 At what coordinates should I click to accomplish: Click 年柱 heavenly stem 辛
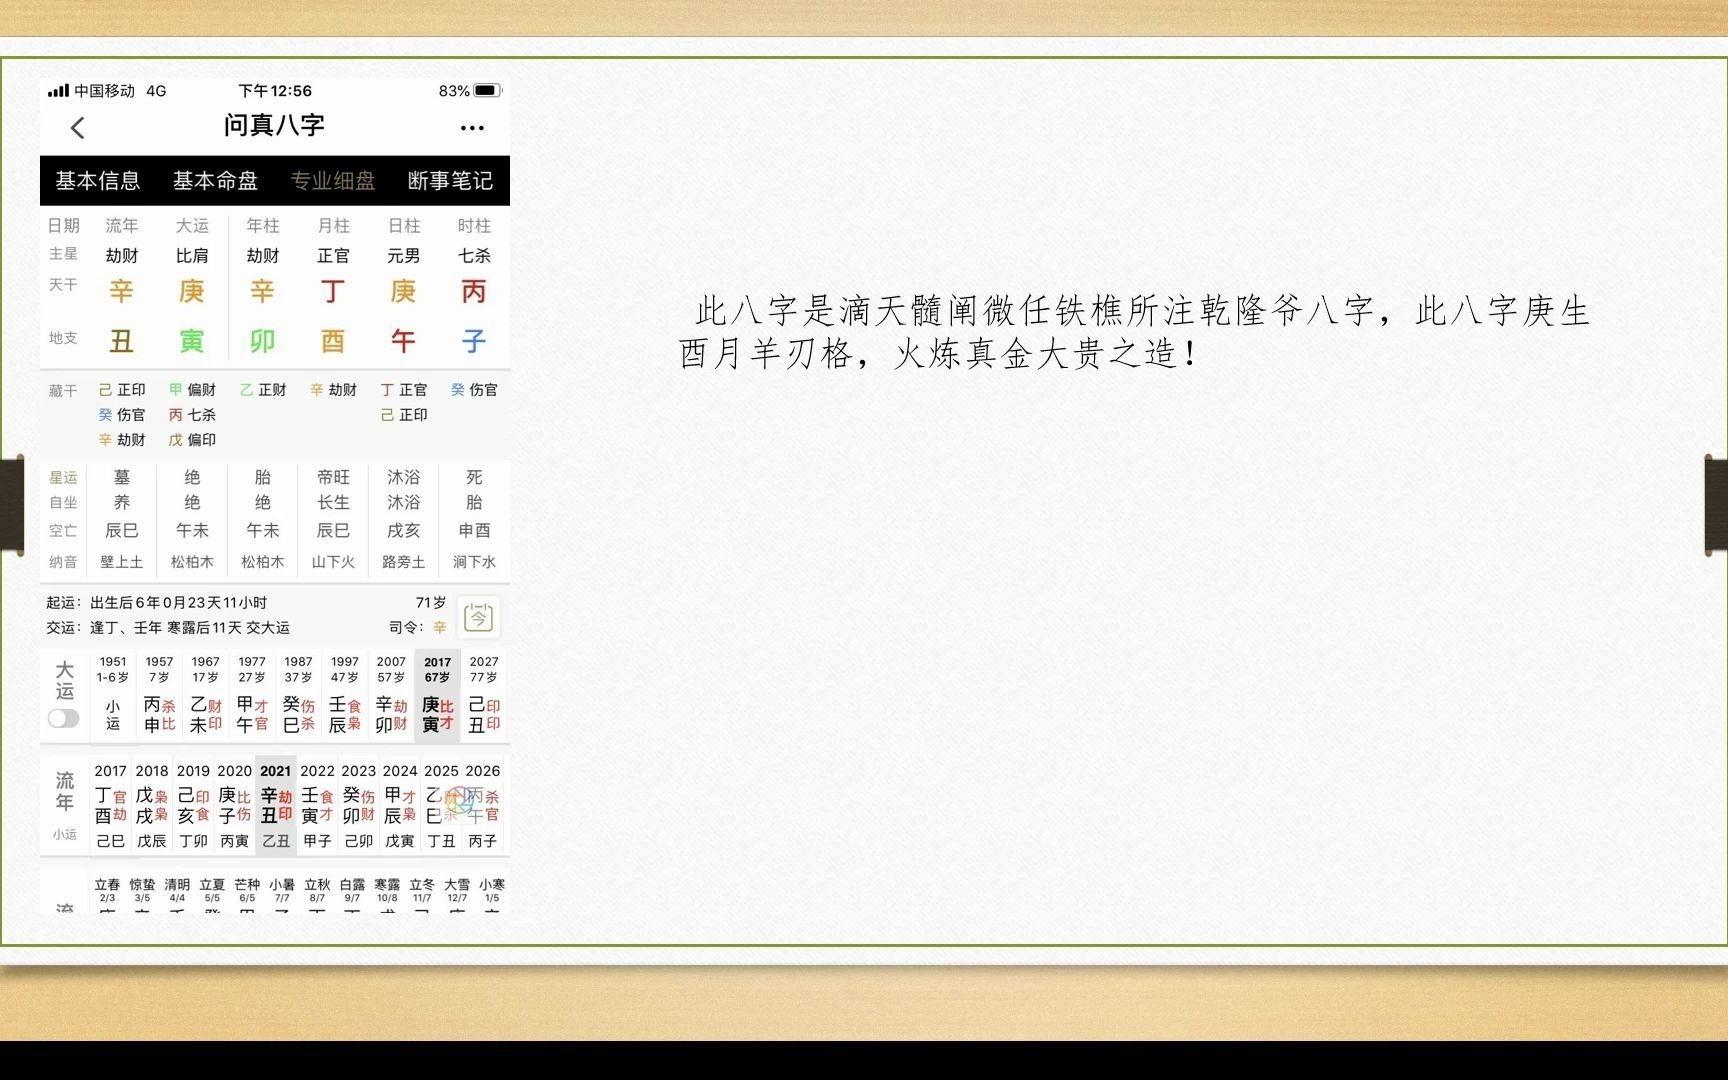coord(262,291)
